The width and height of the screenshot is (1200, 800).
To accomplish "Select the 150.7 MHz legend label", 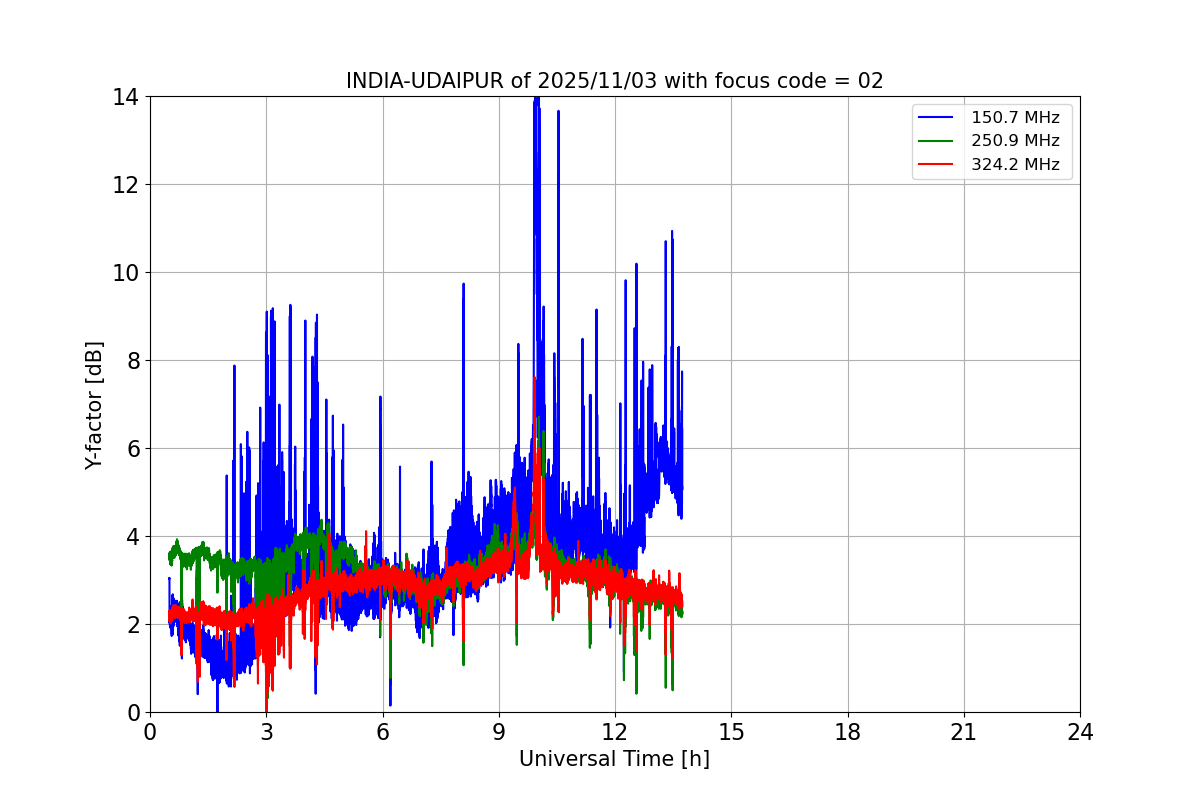I will (1015, 117).
